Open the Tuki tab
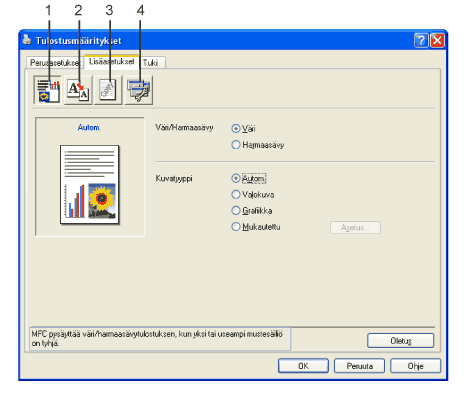This screenshot has width=472, height=408. point(151,63)
